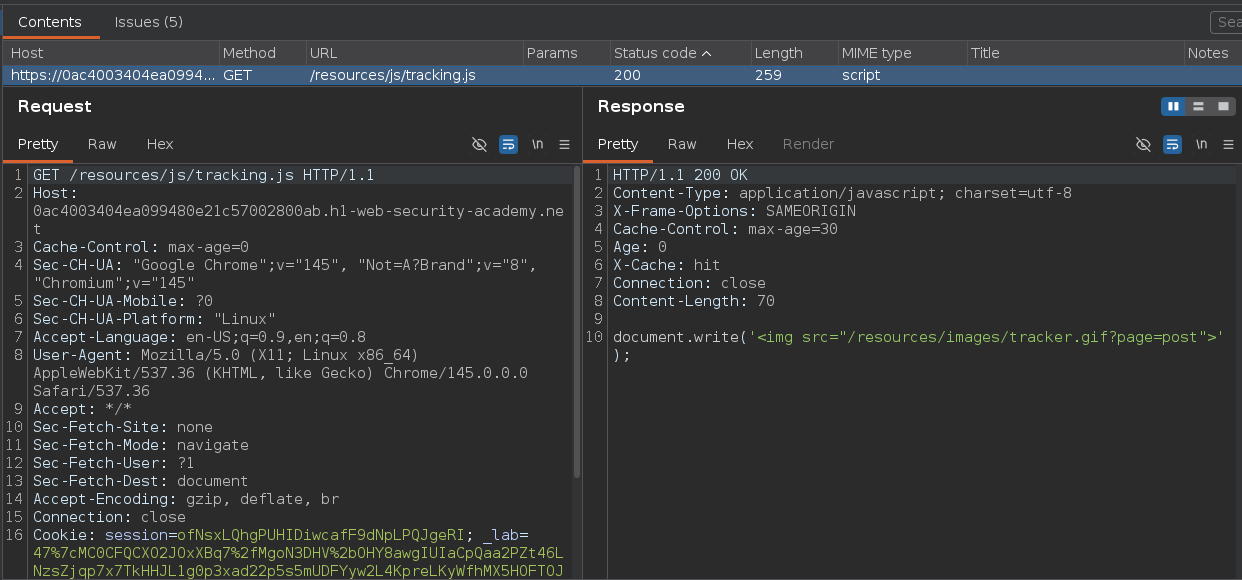Switch to top/bottom split layout icon
The width and height of the screenshot is (1242, 580).
(1197, 106)
